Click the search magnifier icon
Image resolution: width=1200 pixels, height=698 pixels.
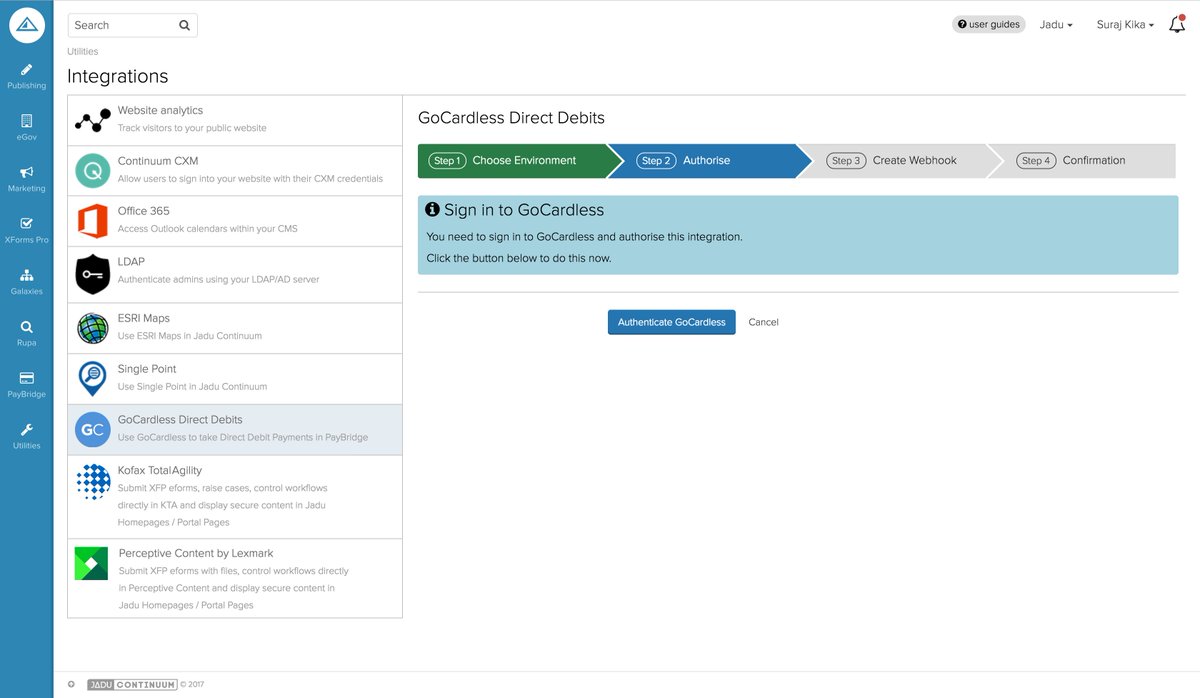pyautogui.click(x=183, y=24)
